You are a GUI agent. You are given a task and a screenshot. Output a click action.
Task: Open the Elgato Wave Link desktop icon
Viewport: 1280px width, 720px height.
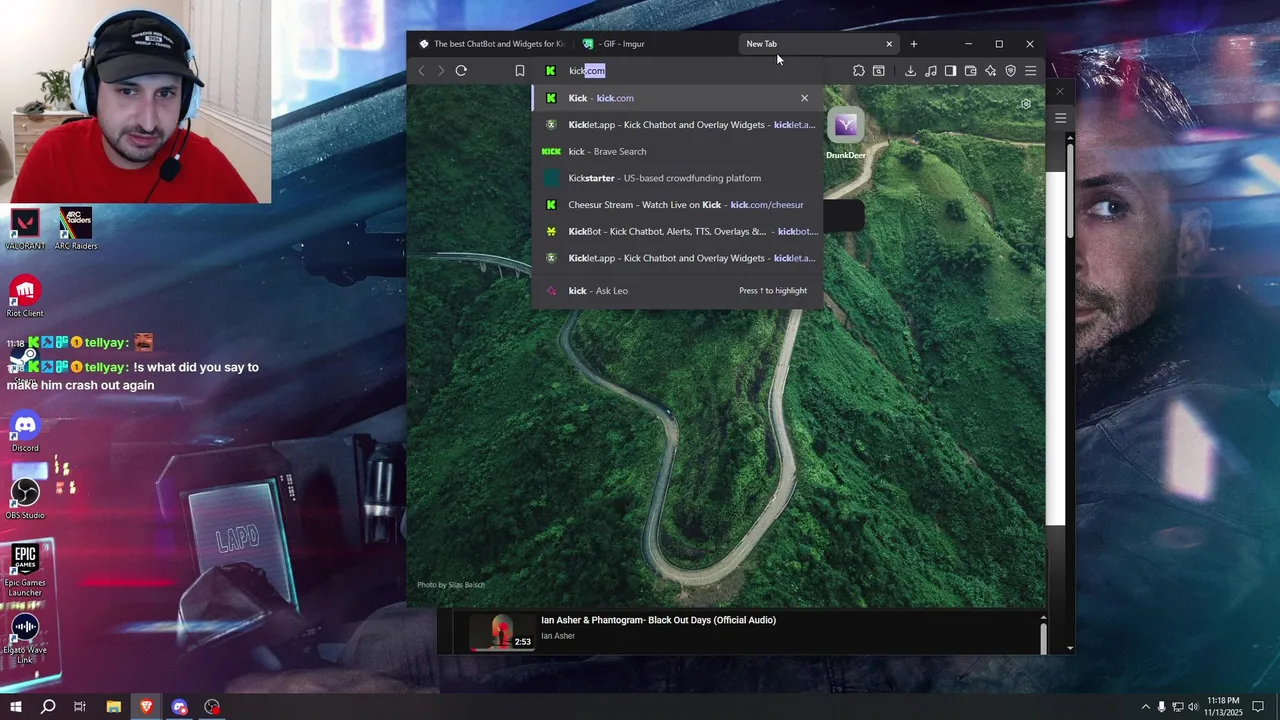pyautogui.click(x=25, y=639)
